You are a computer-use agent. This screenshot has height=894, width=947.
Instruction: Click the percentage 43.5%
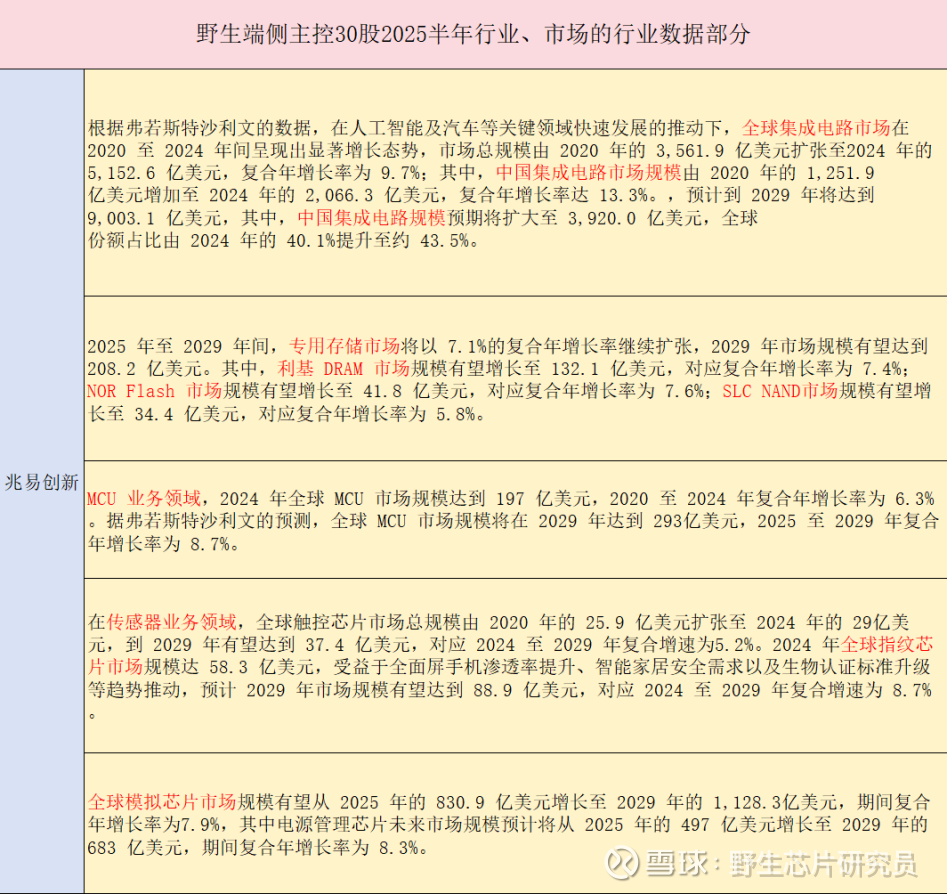click(x=445, y=240)
